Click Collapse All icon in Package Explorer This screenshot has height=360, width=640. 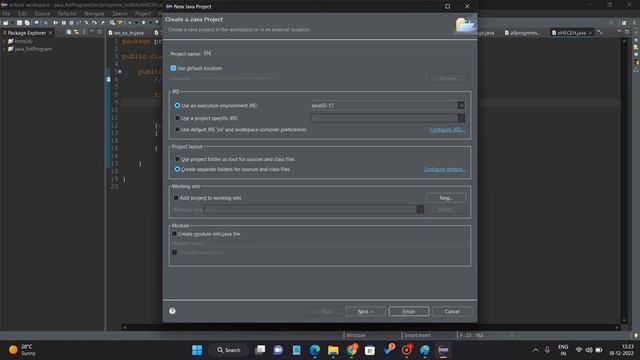pyautogui.click(x=69, y=32)
